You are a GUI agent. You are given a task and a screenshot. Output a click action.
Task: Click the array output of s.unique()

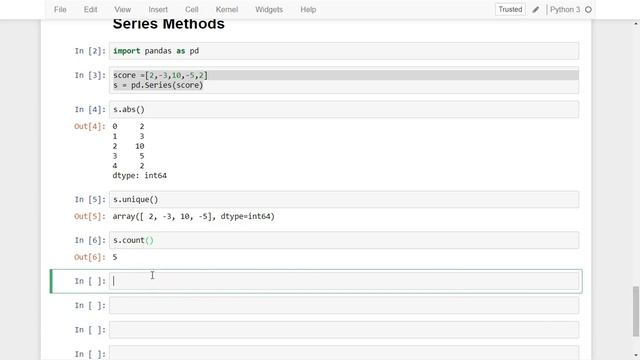pyautogui.click(x=193, y=216)
